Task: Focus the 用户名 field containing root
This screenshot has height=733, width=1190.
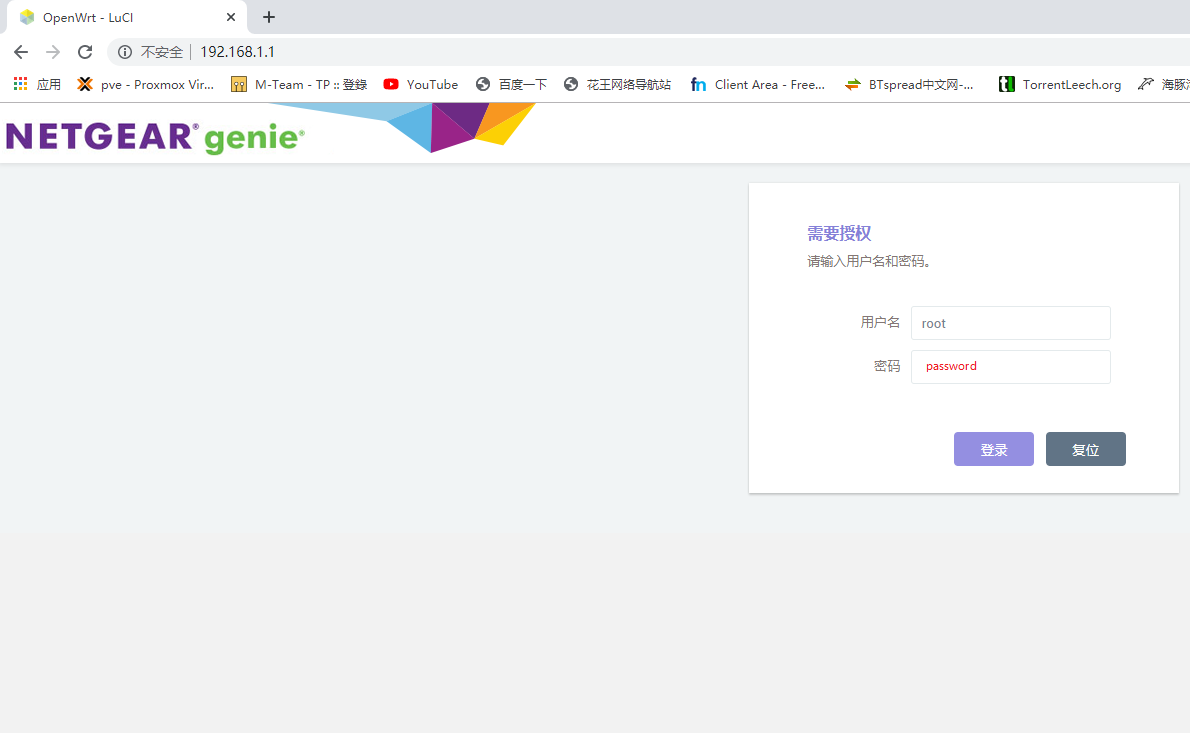Action: (x=1010, y=323)
